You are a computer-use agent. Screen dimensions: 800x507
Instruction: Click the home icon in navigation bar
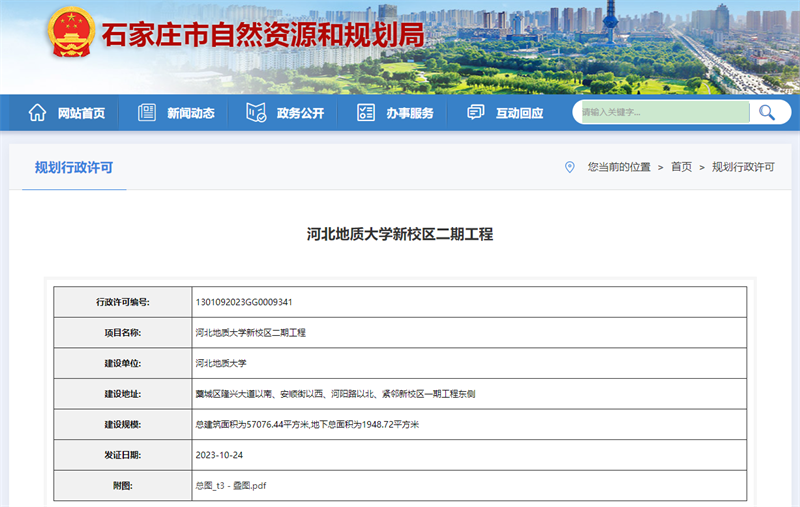[x=37, y=112]
